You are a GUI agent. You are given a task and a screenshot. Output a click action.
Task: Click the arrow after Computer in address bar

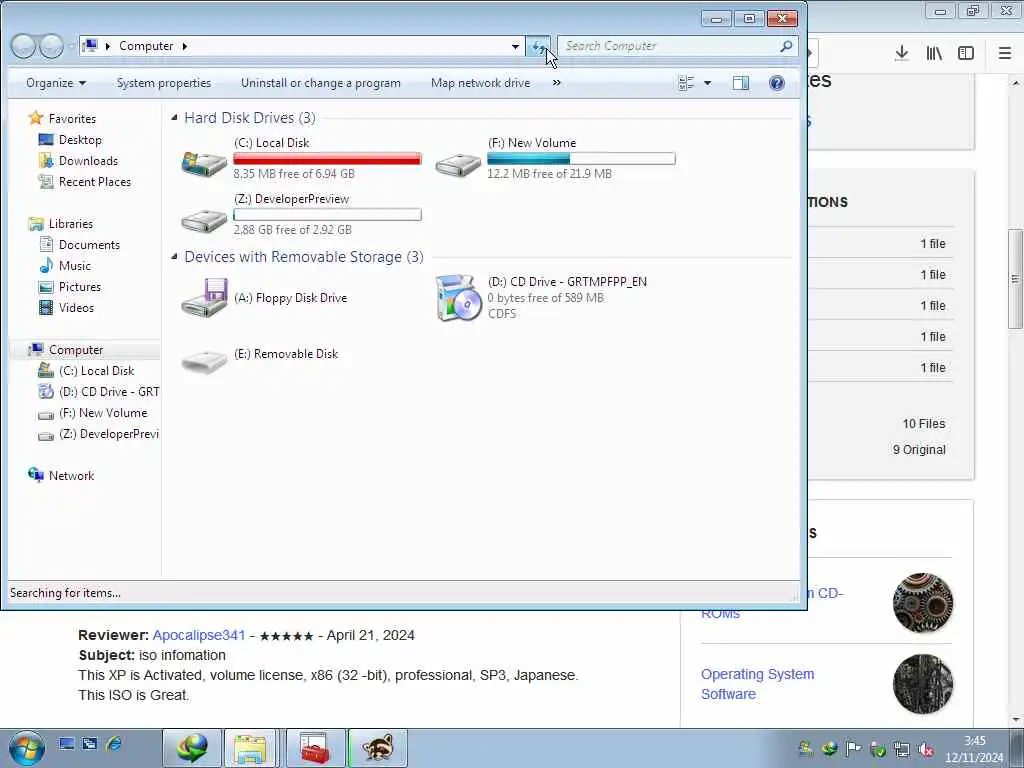pos(185,46)
